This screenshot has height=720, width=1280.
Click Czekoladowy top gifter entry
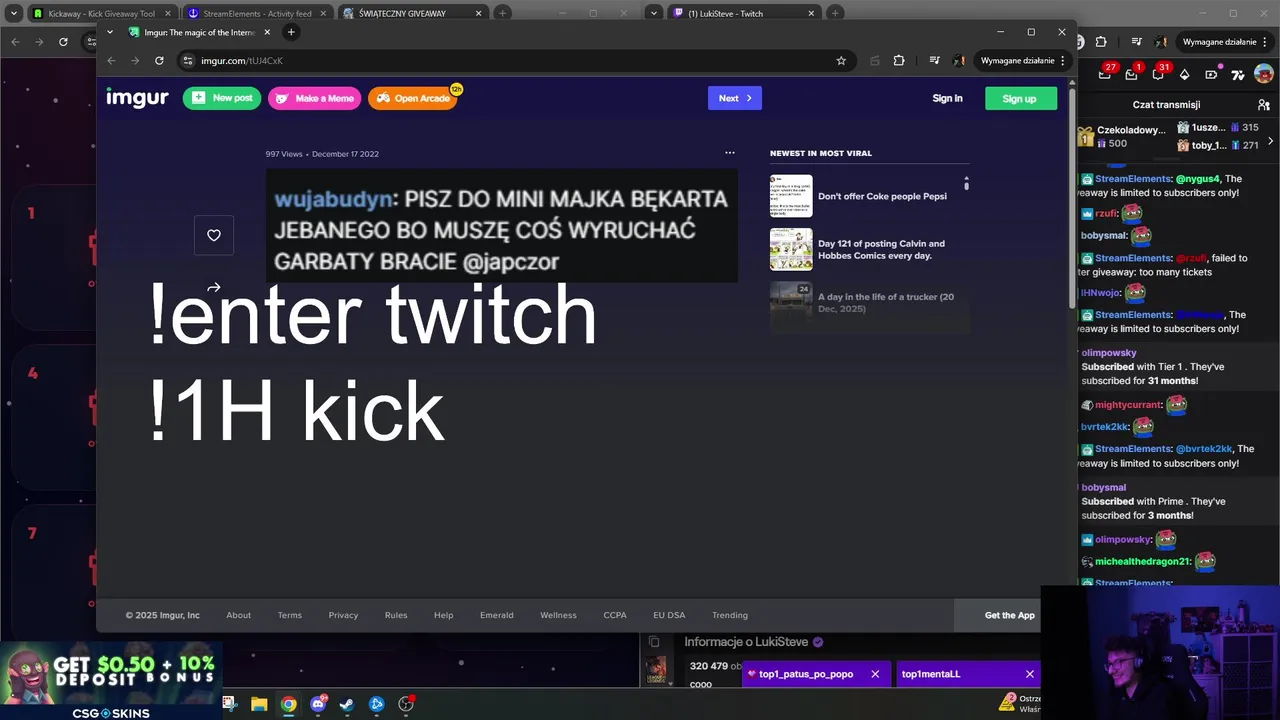click(x=1121, y=136)
